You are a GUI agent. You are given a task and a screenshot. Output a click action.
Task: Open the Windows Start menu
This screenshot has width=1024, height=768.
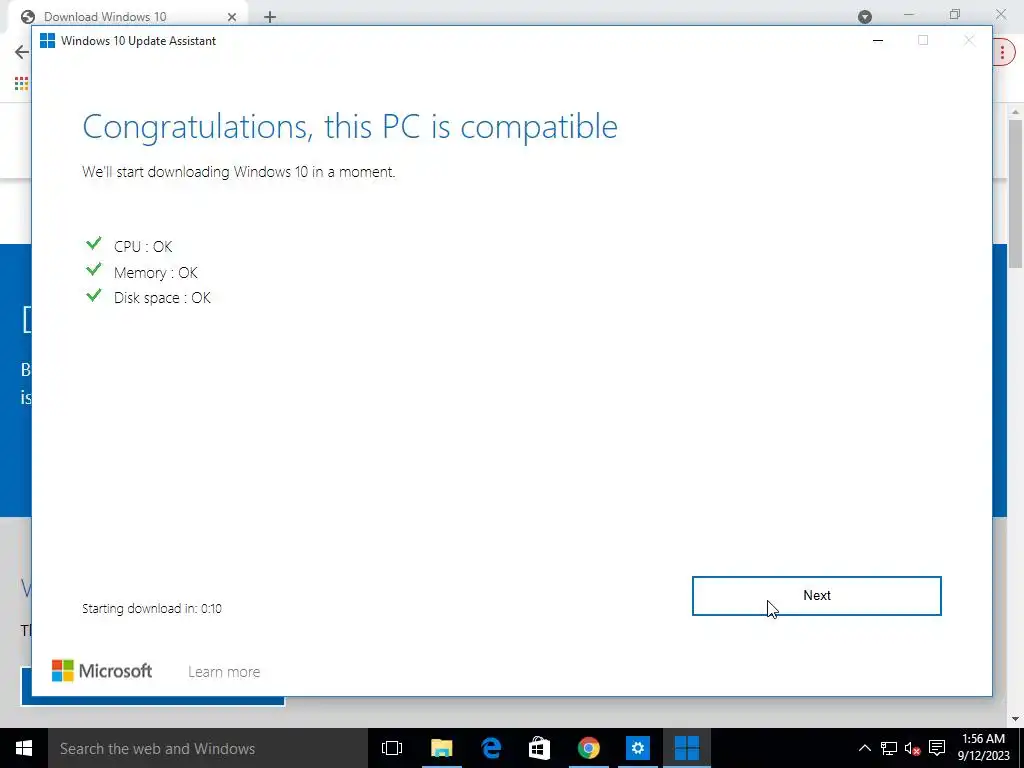pos(24,748)
